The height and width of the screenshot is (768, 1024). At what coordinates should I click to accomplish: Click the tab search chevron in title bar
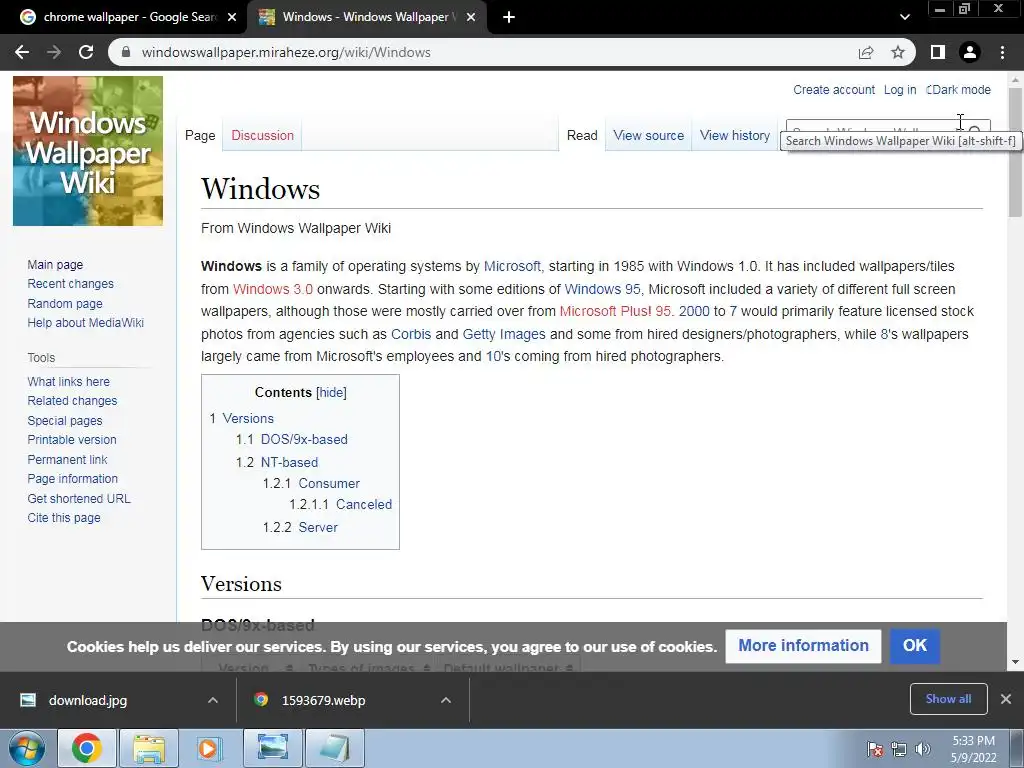904,18
